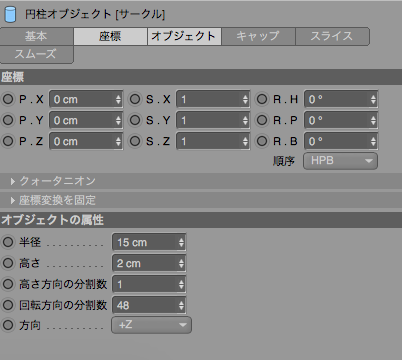Expand the クォータニオン section
Image resolution: width=402 pixels, height=360 pixels.
(x=201, y=181)
